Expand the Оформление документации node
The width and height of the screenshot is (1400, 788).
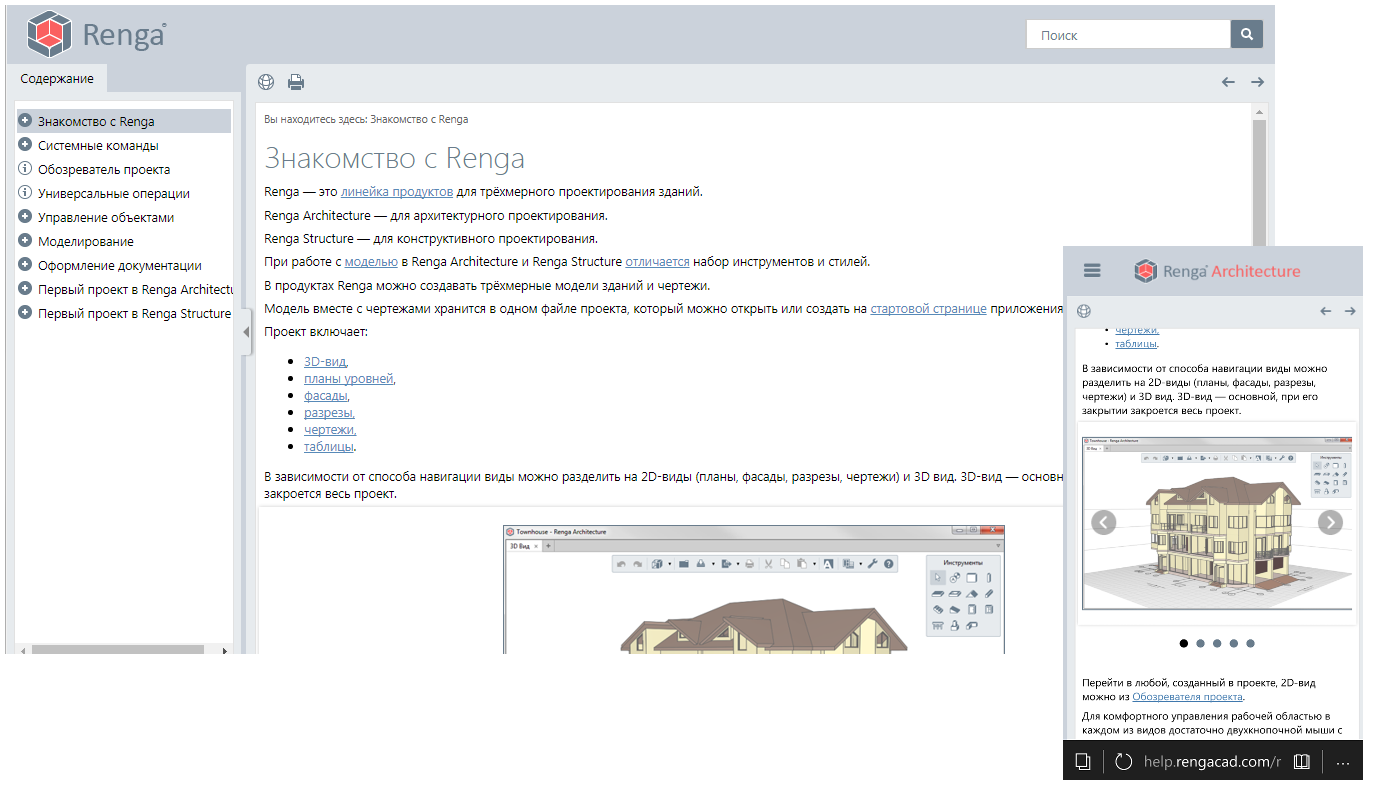[x=25, y=265]
